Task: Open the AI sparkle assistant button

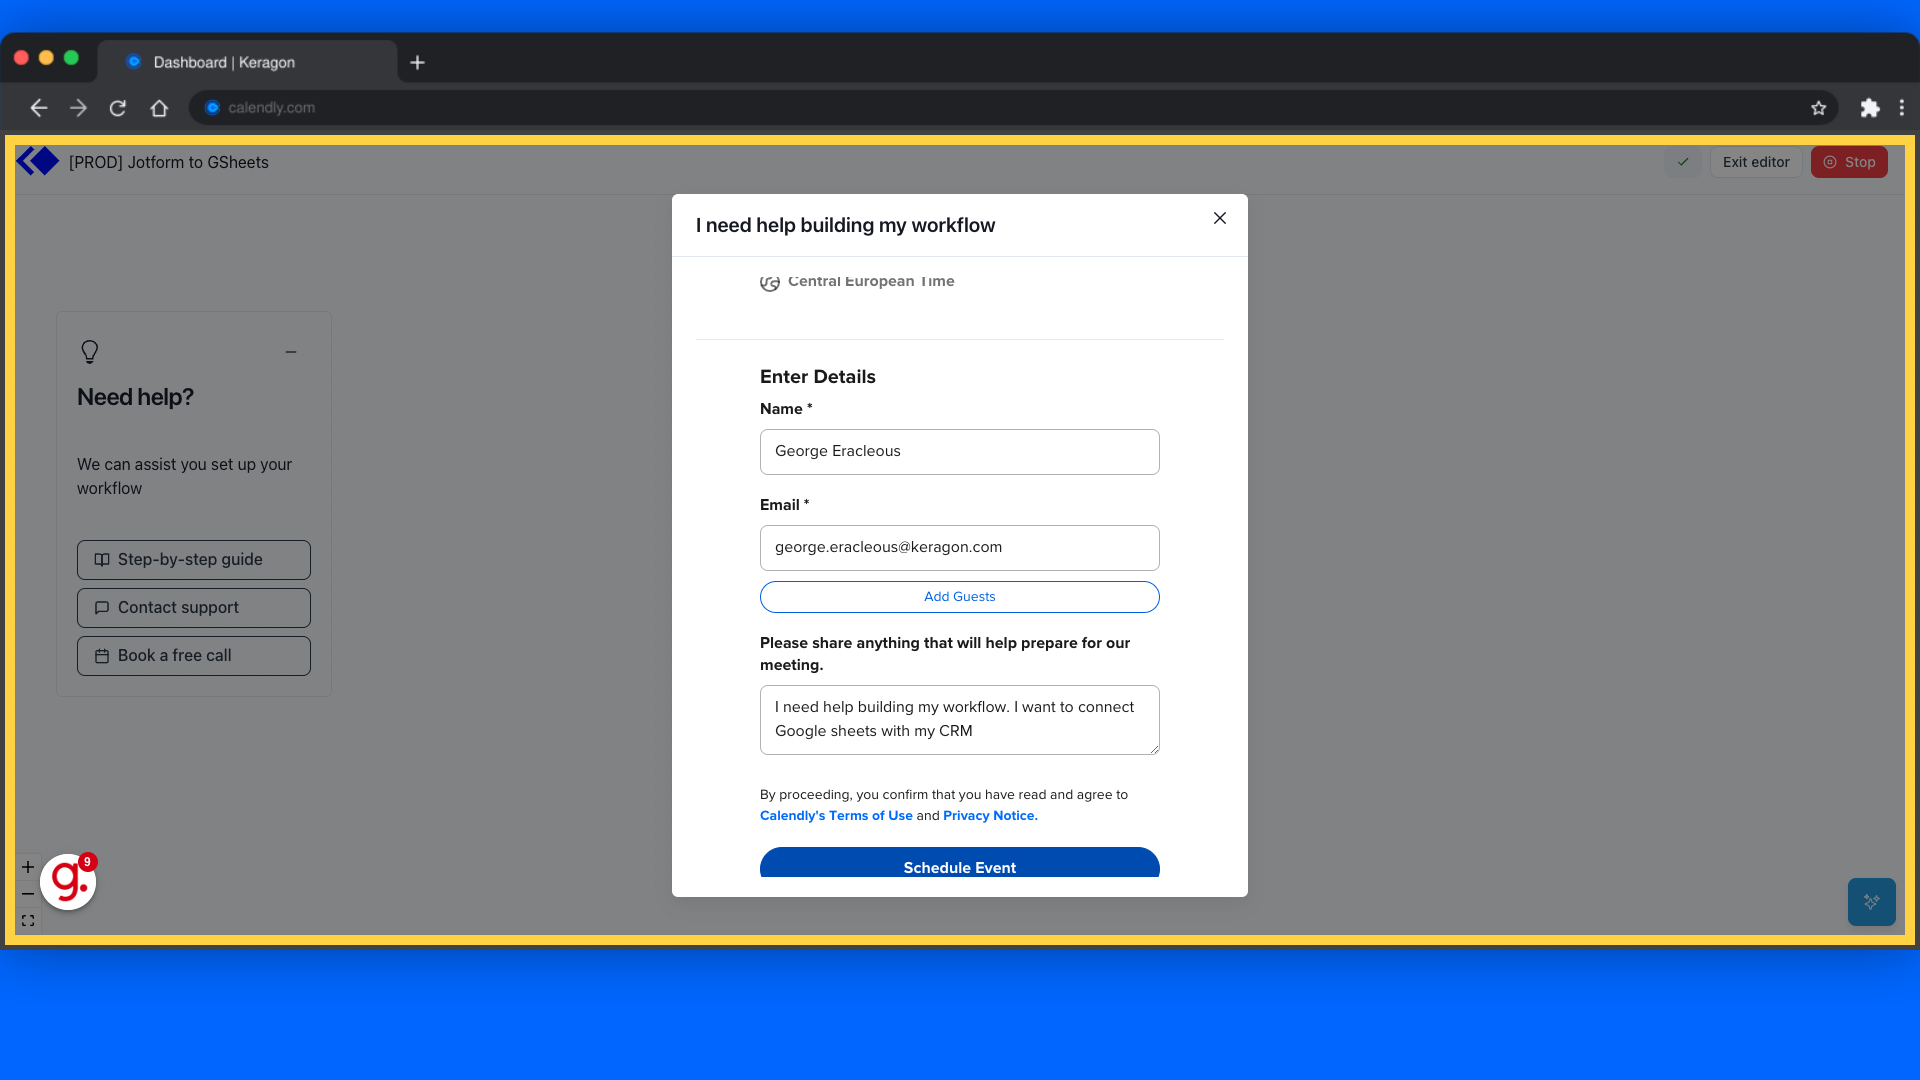Action: coord(1872,902)
